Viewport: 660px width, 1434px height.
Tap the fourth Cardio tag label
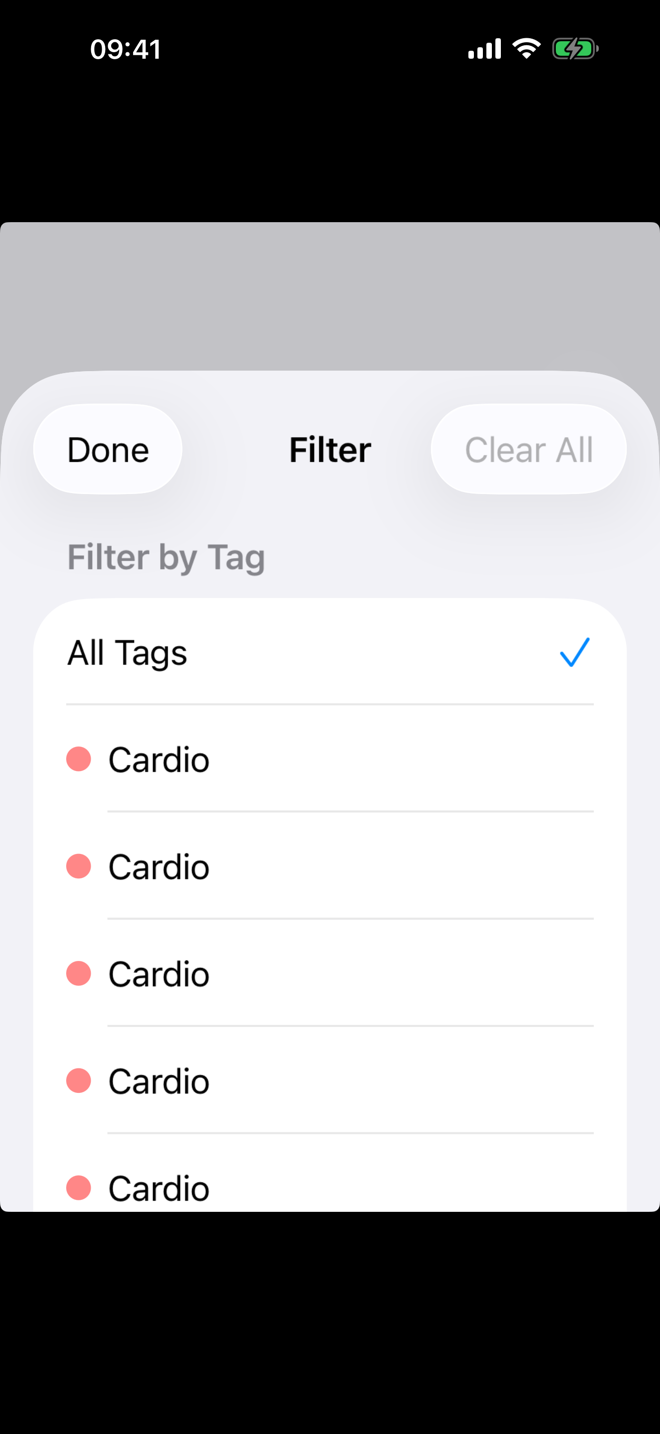159,1081
